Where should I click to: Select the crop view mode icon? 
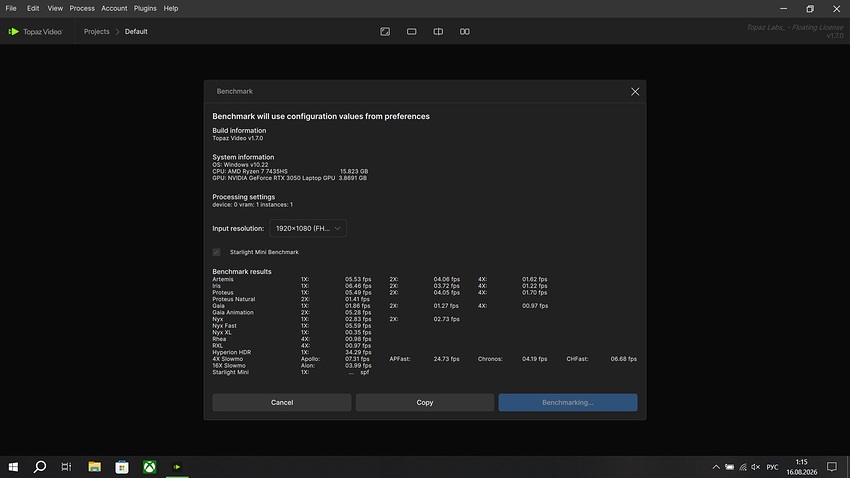point(385,31)
